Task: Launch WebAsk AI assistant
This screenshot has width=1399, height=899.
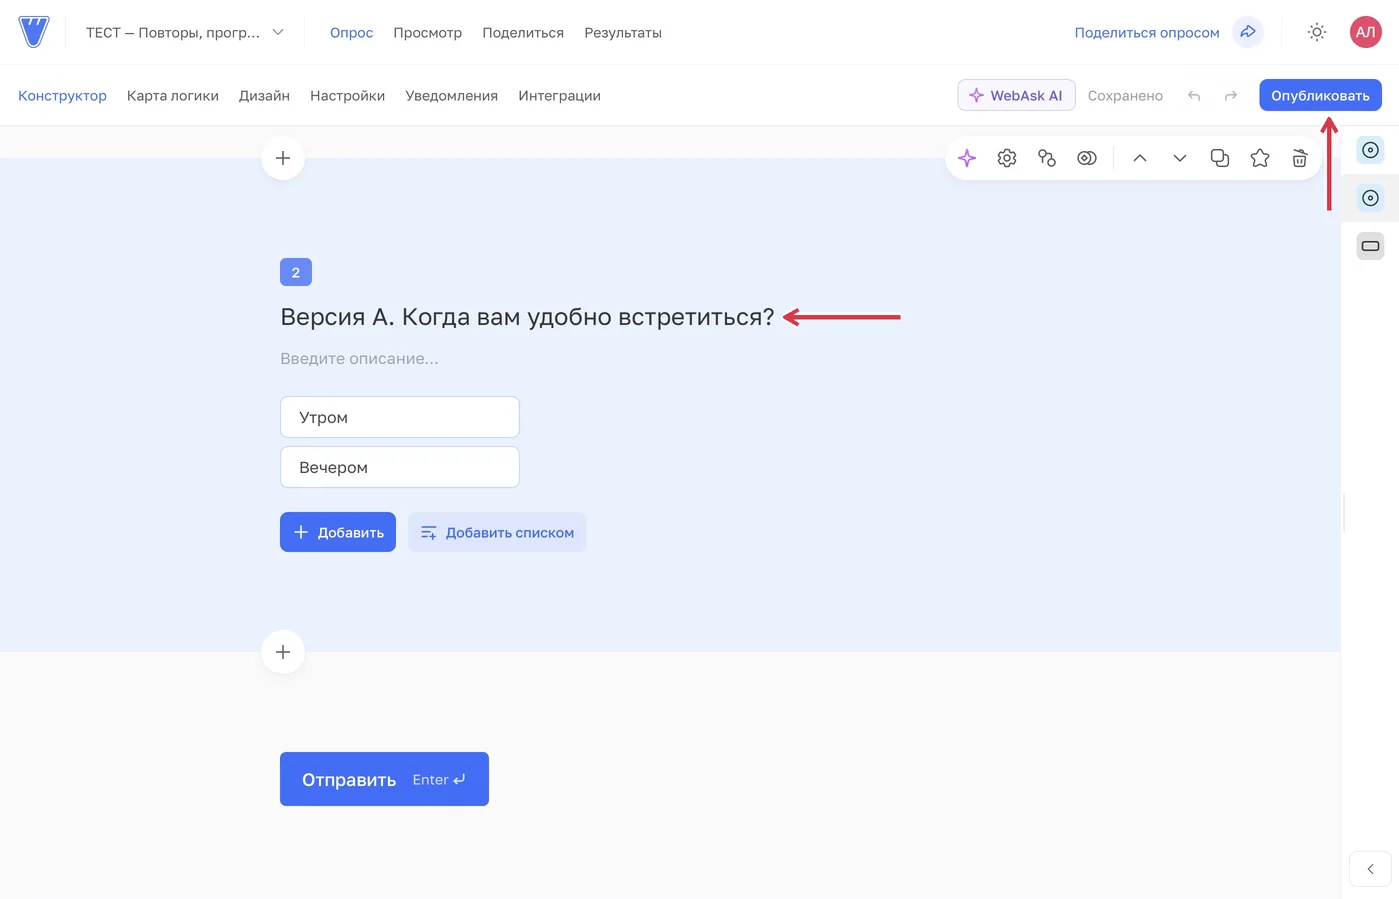Action: (x=1016, y=95)
